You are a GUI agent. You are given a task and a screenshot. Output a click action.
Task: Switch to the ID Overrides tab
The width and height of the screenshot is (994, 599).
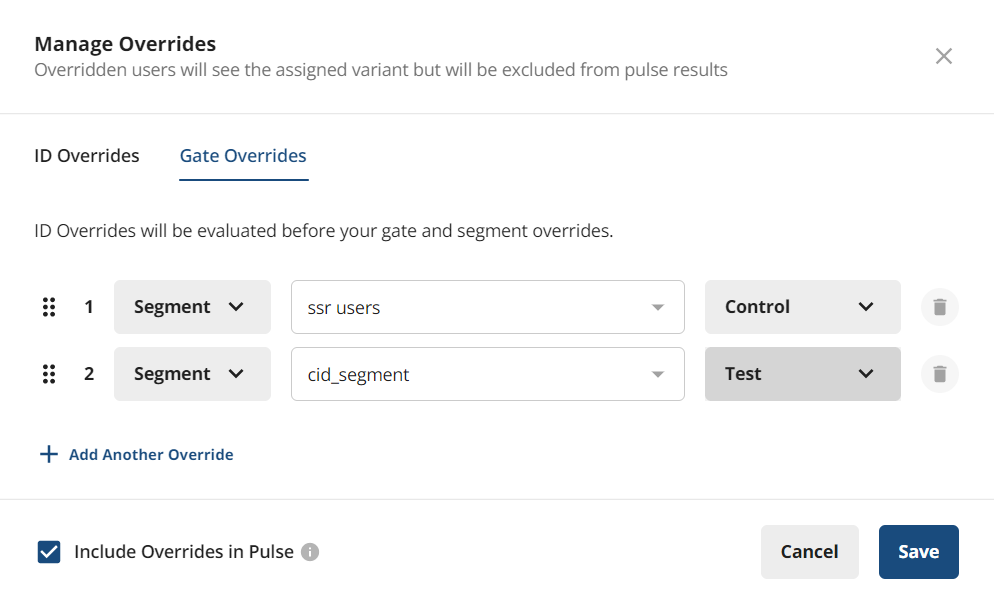[86, 156]
